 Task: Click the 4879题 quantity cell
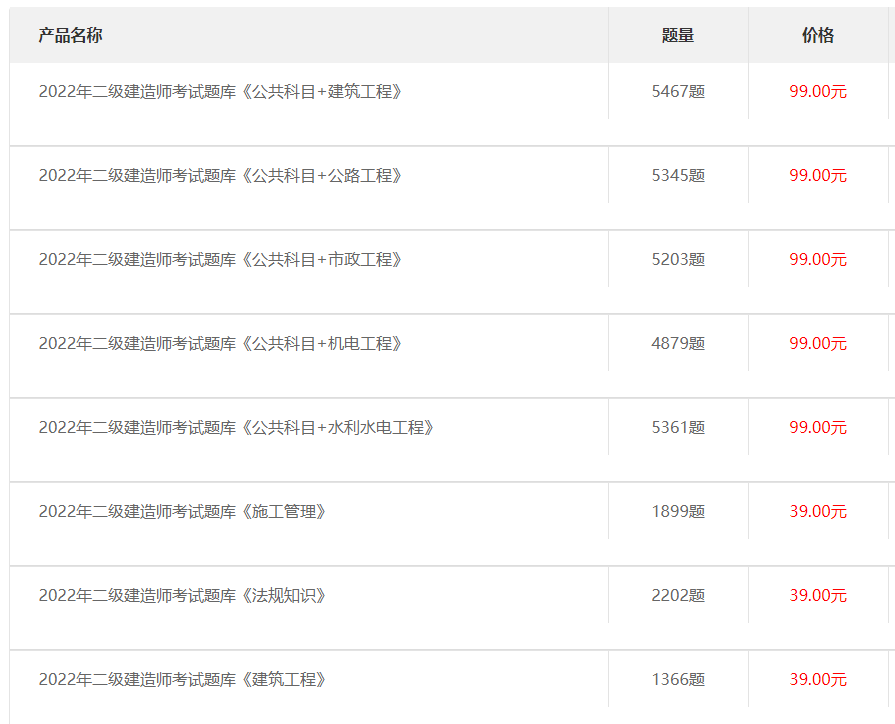click(678, 344)
